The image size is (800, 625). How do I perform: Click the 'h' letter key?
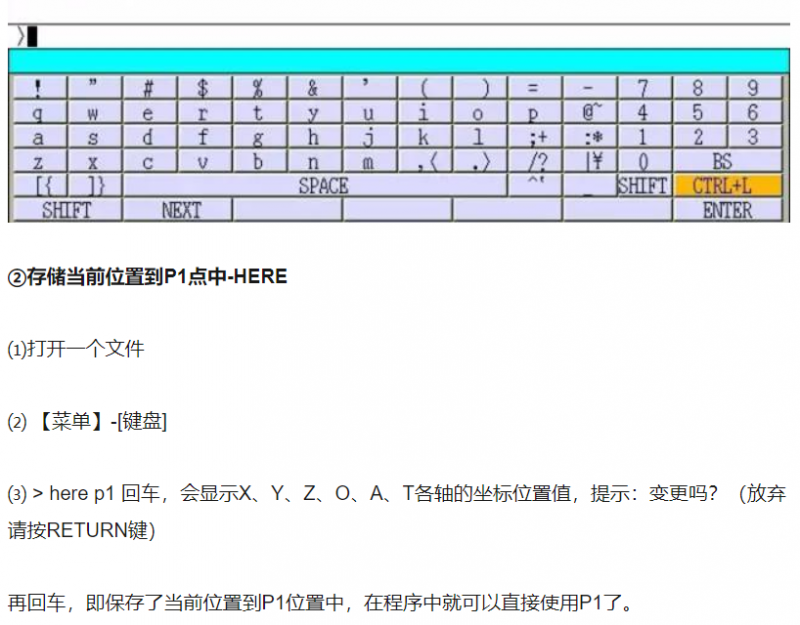click(315, 137)
